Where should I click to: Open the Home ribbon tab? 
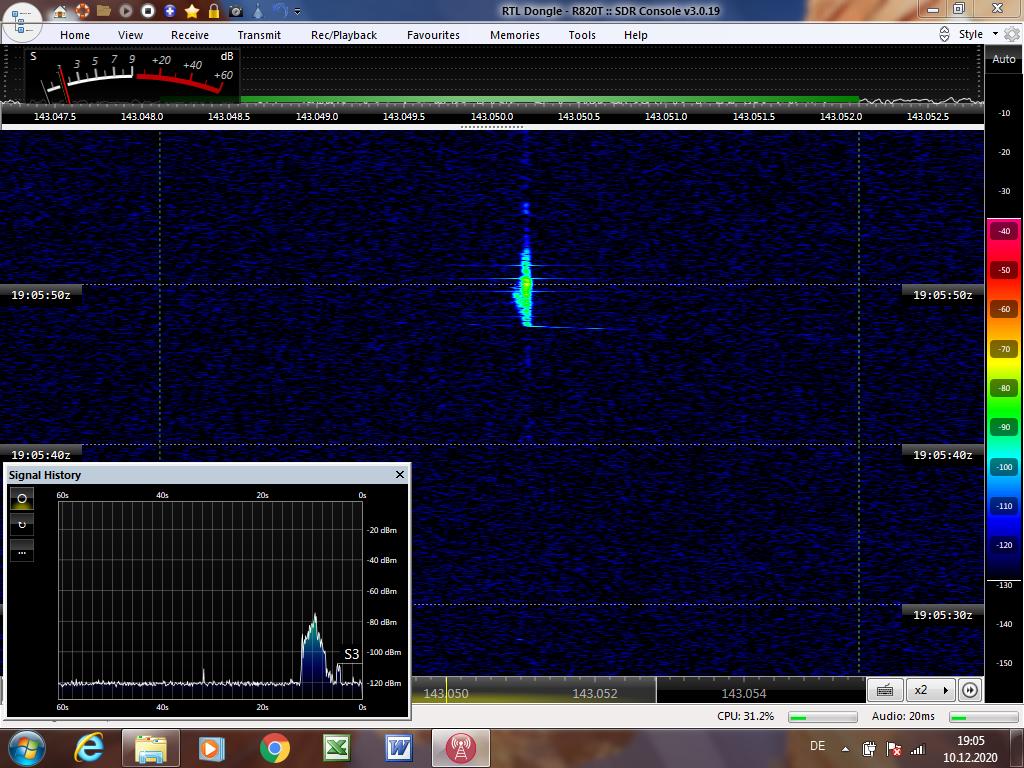coord(75,35)
